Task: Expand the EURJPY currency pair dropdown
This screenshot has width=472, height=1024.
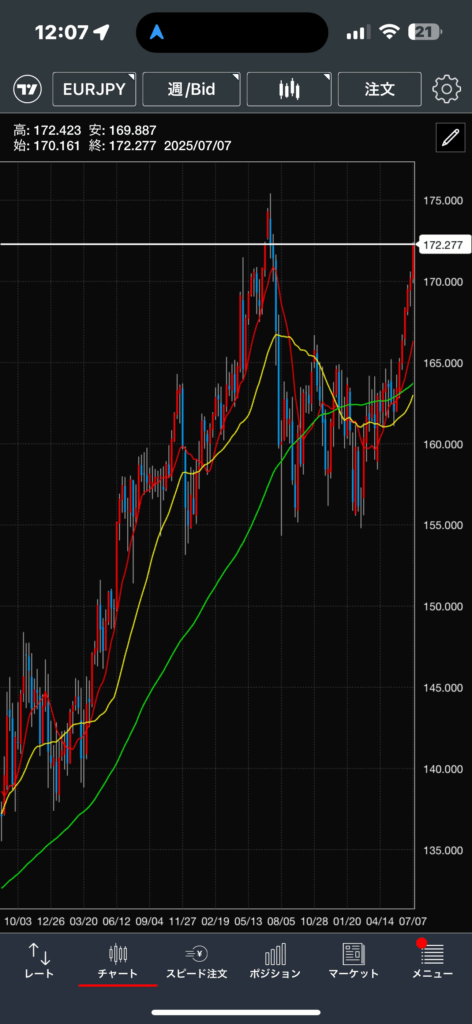Action: click(x=94, y=89)
